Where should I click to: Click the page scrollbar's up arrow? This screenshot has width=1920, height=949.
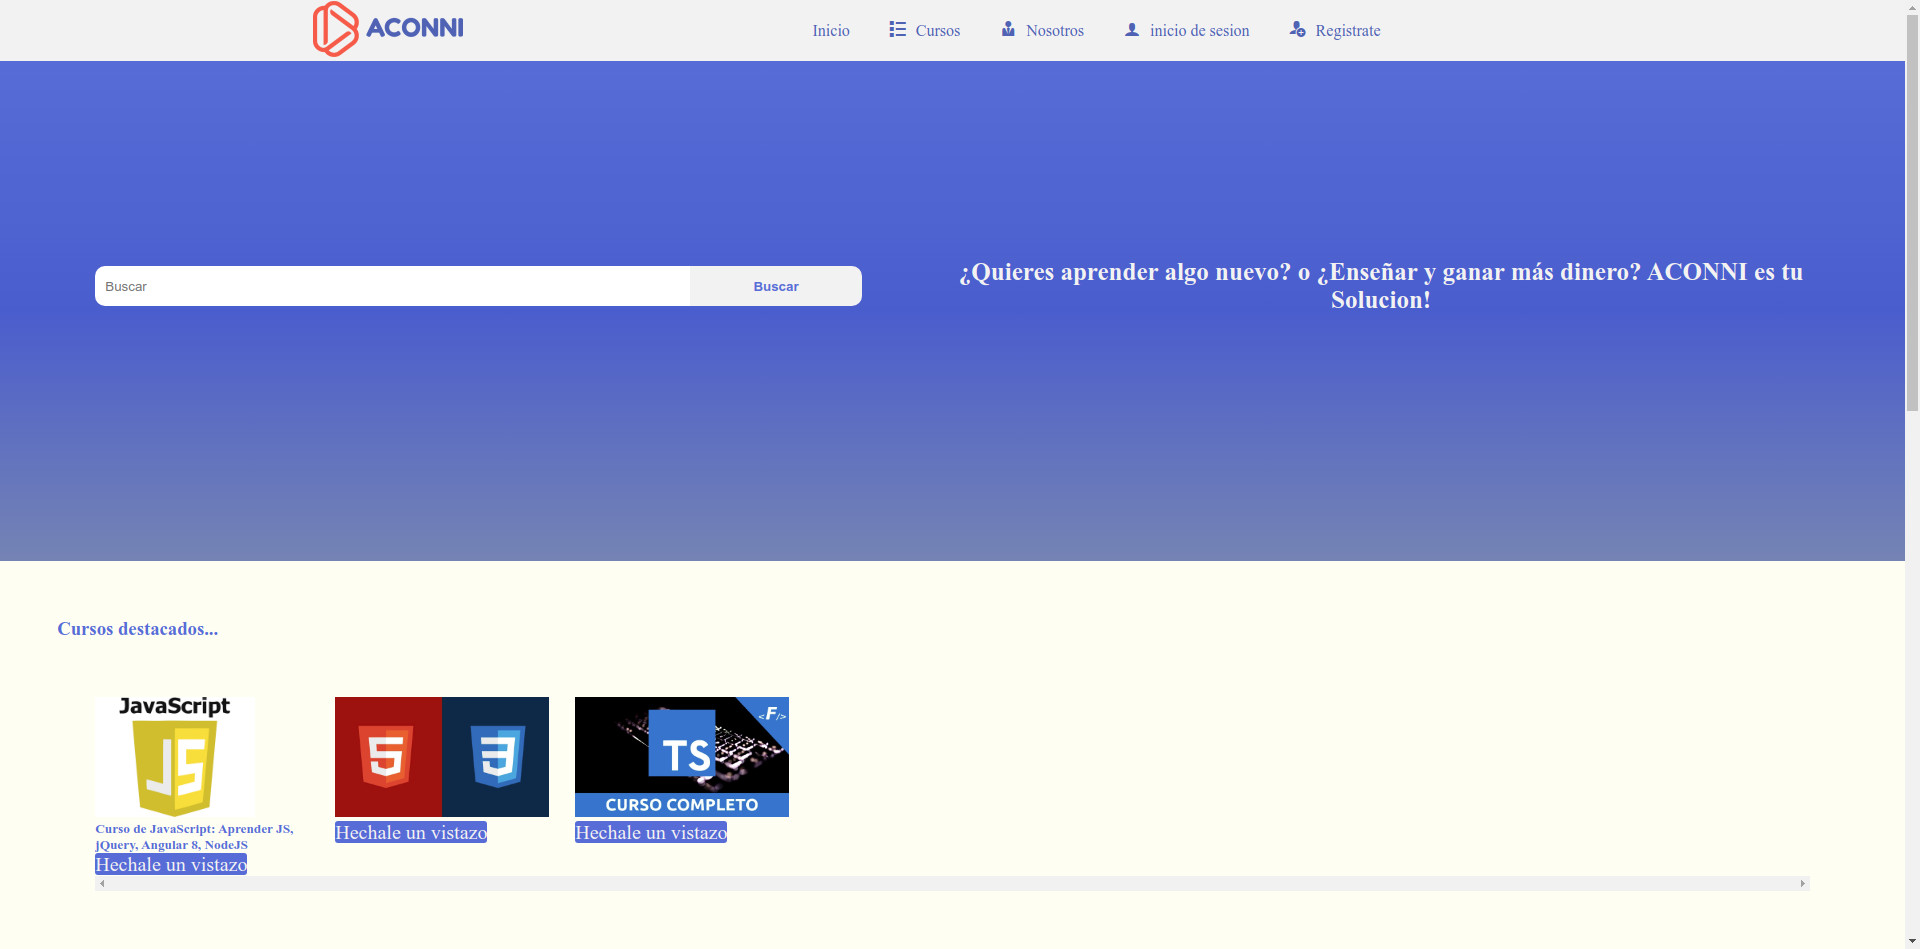coord(1912,6)
